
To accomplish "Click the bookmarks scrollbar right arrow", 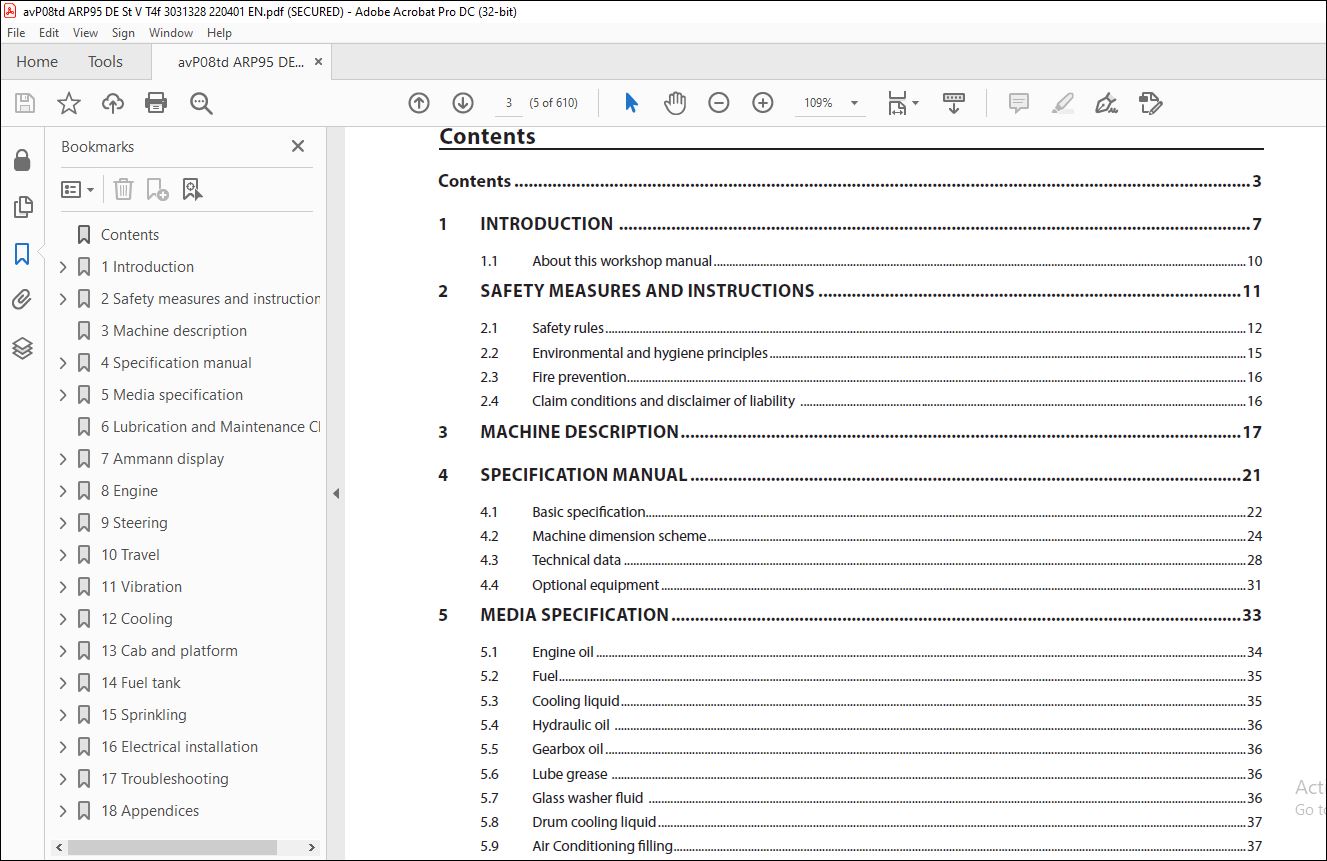I will (x=312, y=847).
